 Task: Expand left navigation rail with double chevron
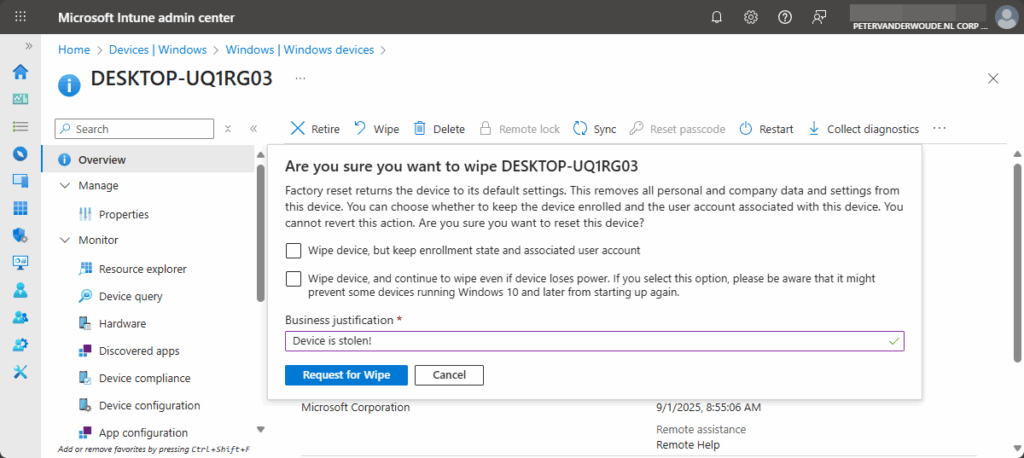(x=29, y=46)
